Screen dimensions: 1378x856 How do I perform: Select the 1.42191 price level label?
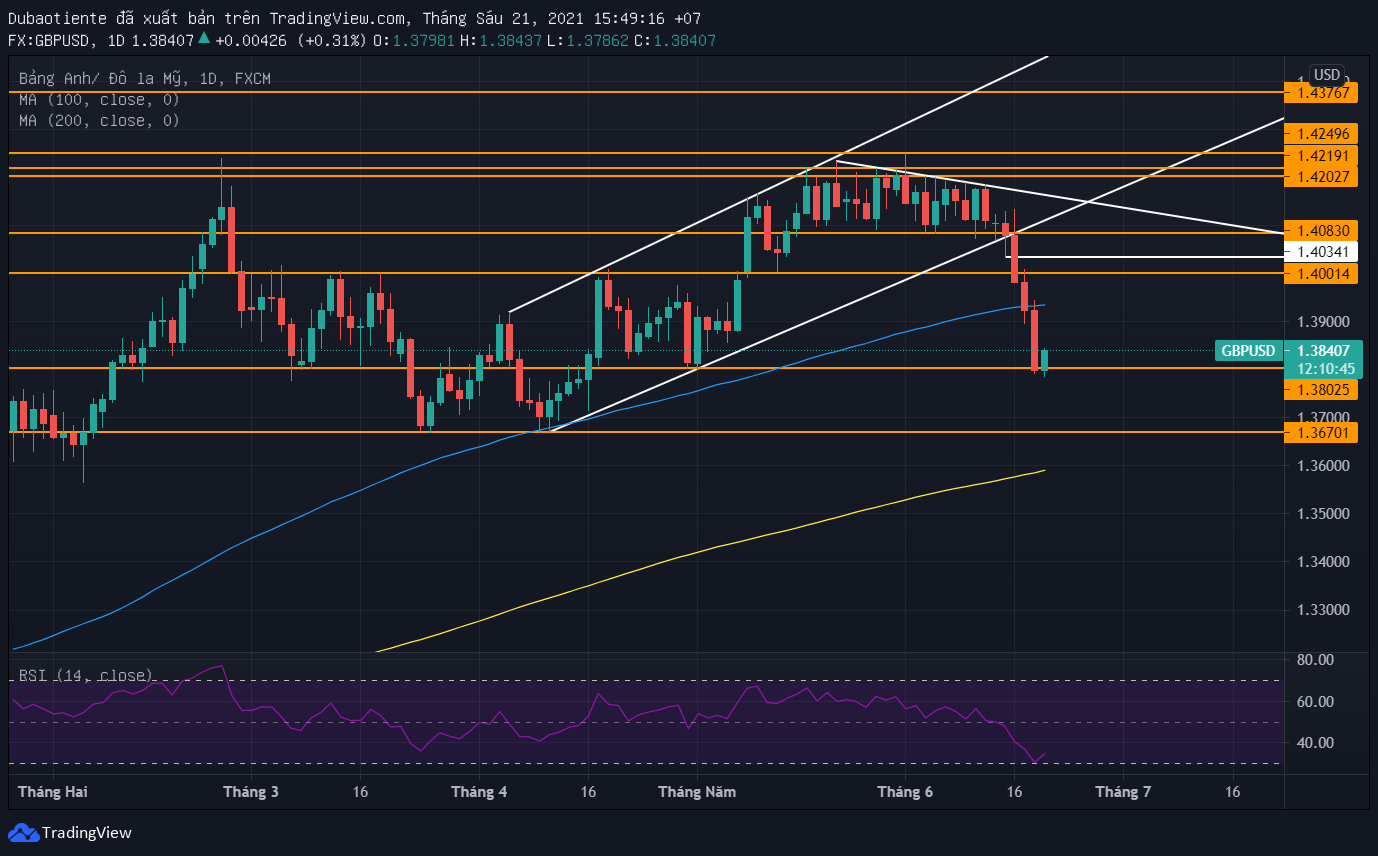pos(1322,155)
